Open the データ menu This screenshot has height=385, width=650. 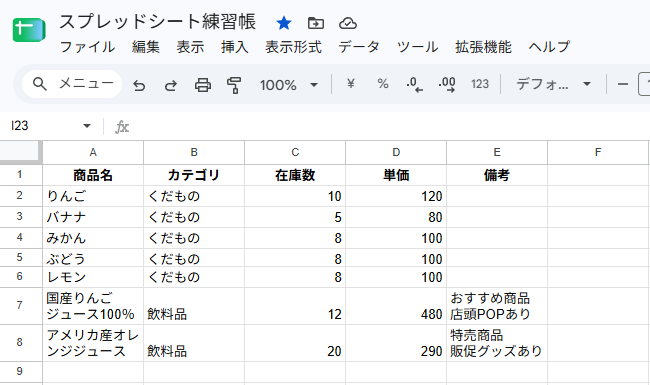point(359,47)
